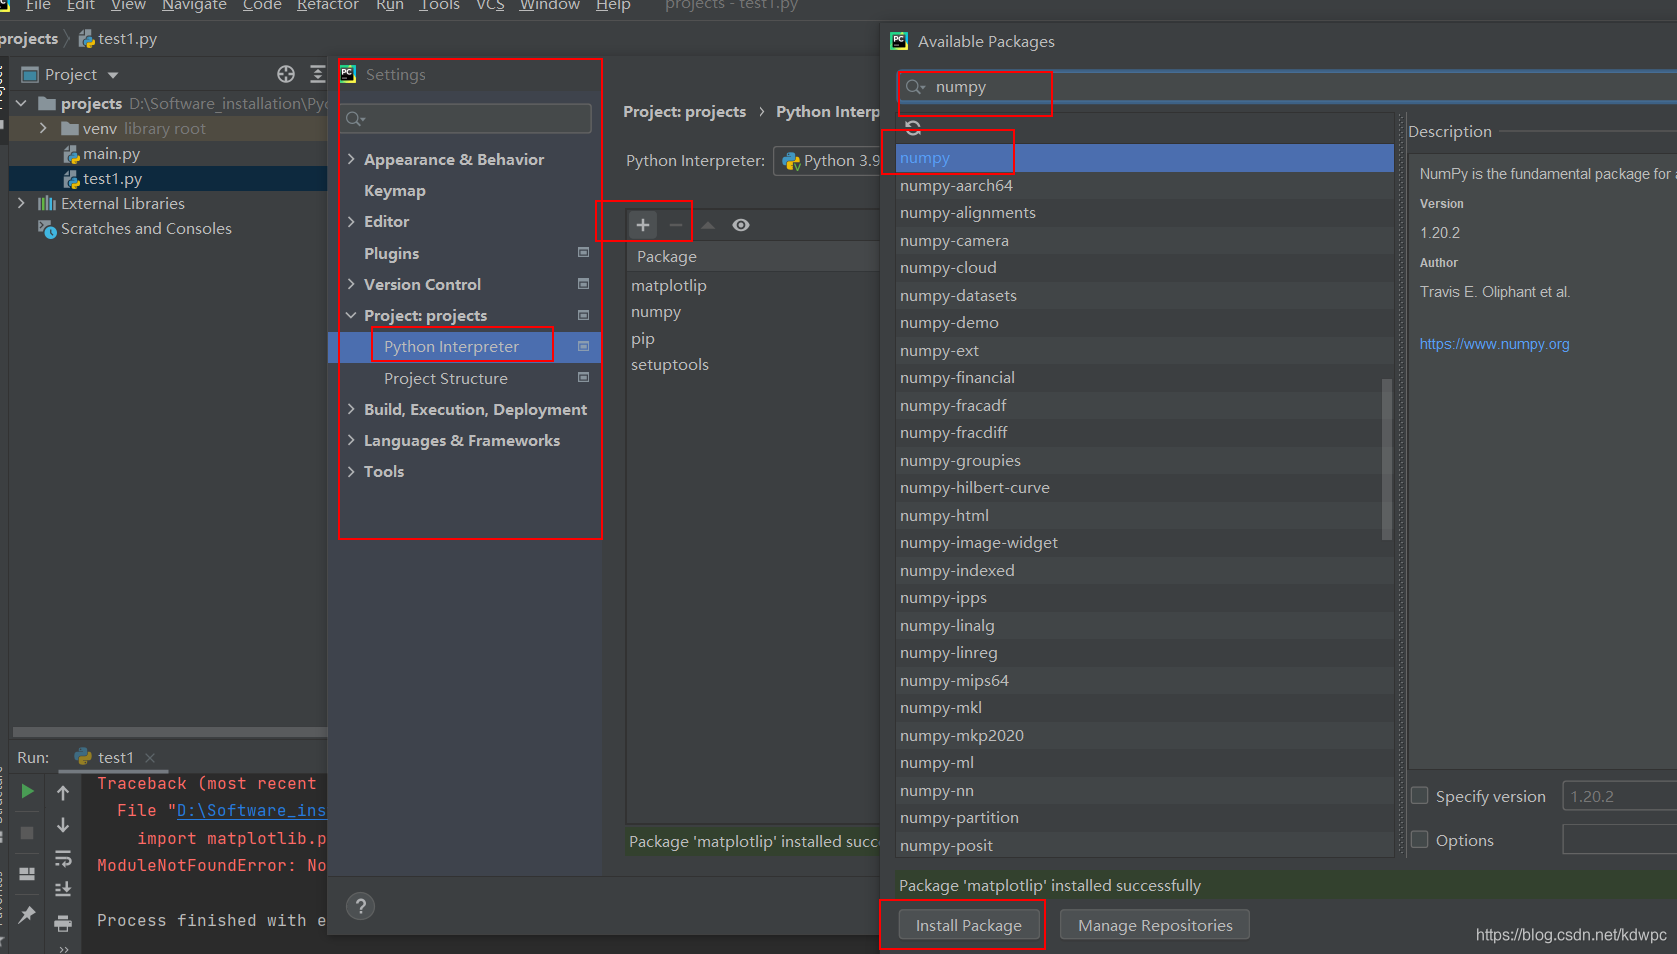This screenshot has width=1677, height=954.
Task: Select Keymap in Settings
Action: pos(394,190)
